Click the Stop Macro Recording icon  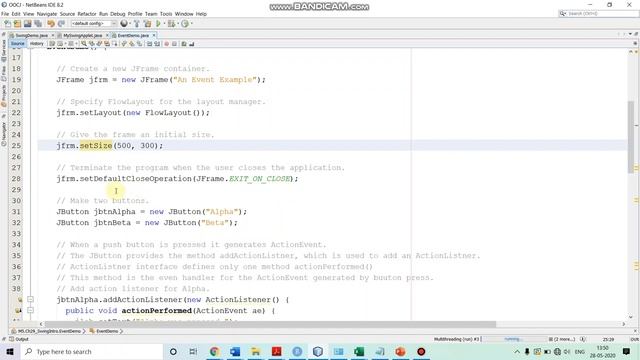(174, 44)
